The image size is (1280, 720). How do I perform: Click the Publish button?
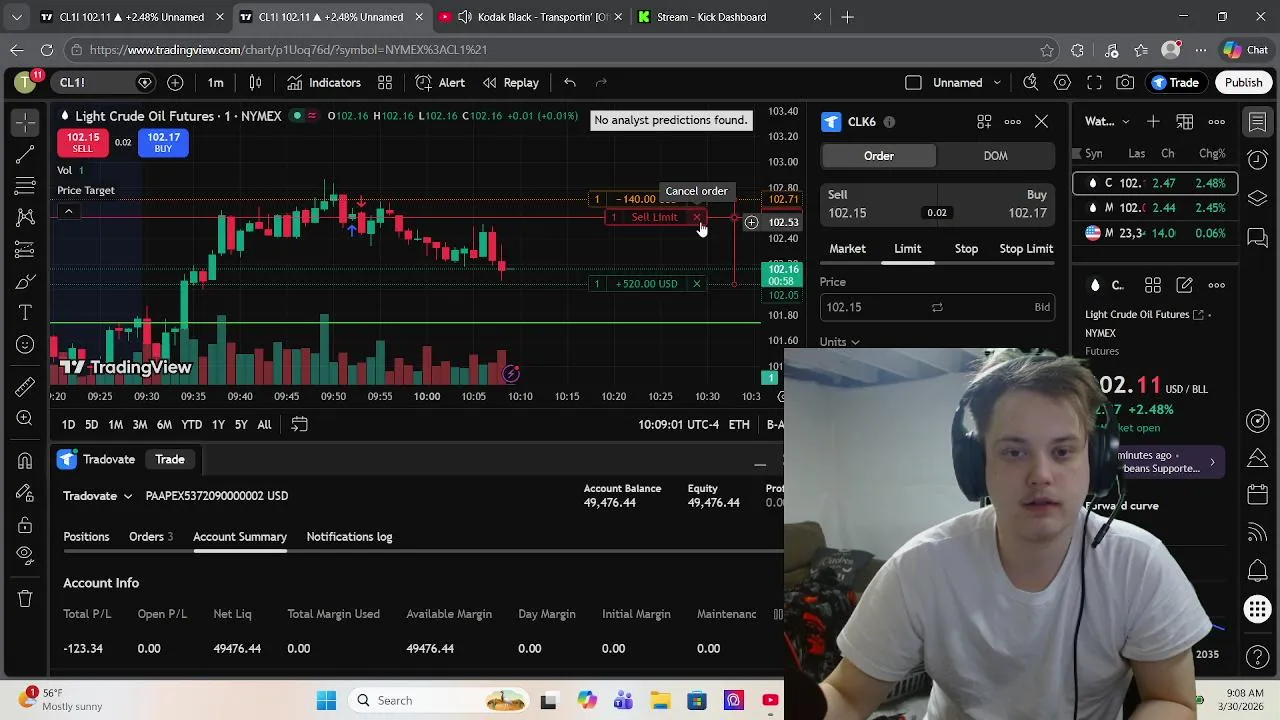click(1244, 83)
